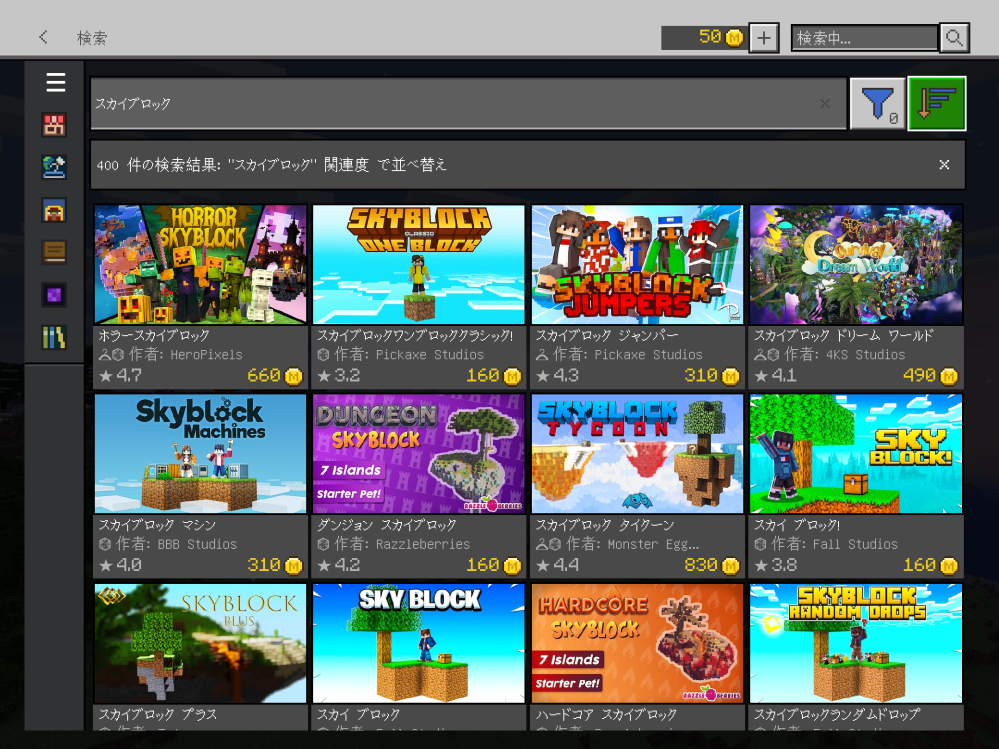Open the filter options funnel button
Image resolution: width=999 pixels, height=749 pixels.
(x=878, y=103)
